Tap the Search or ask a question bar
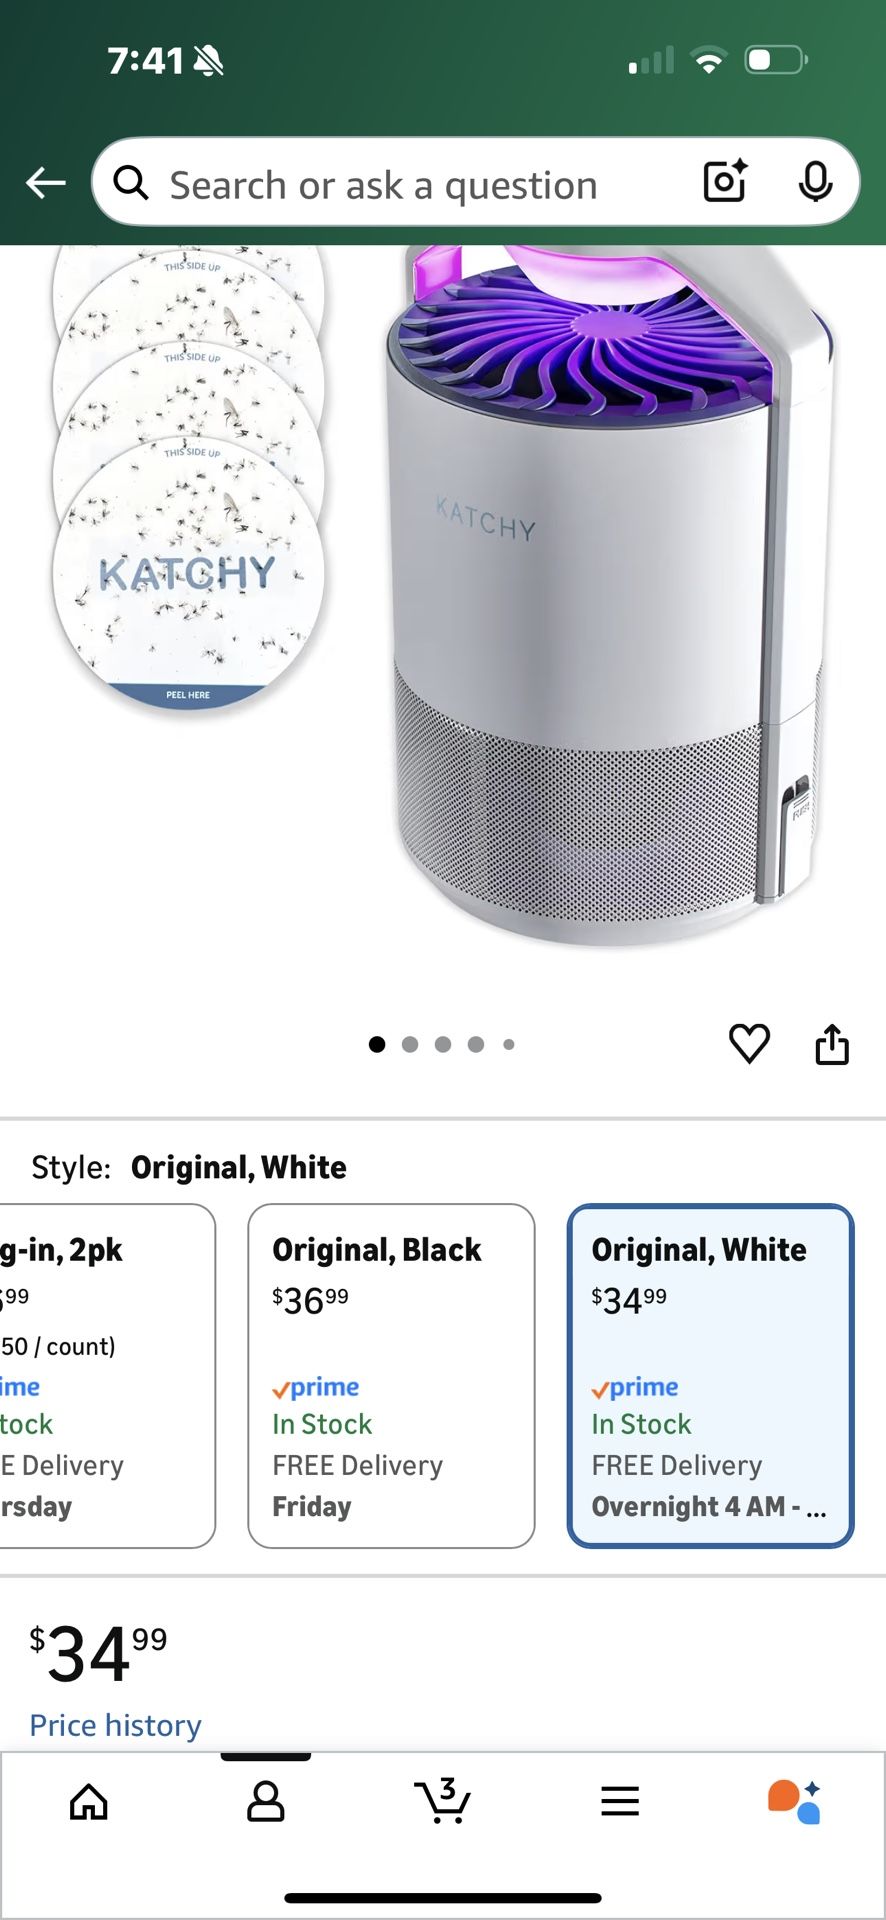Screen dimensions: 886x1920 [400, 183]
